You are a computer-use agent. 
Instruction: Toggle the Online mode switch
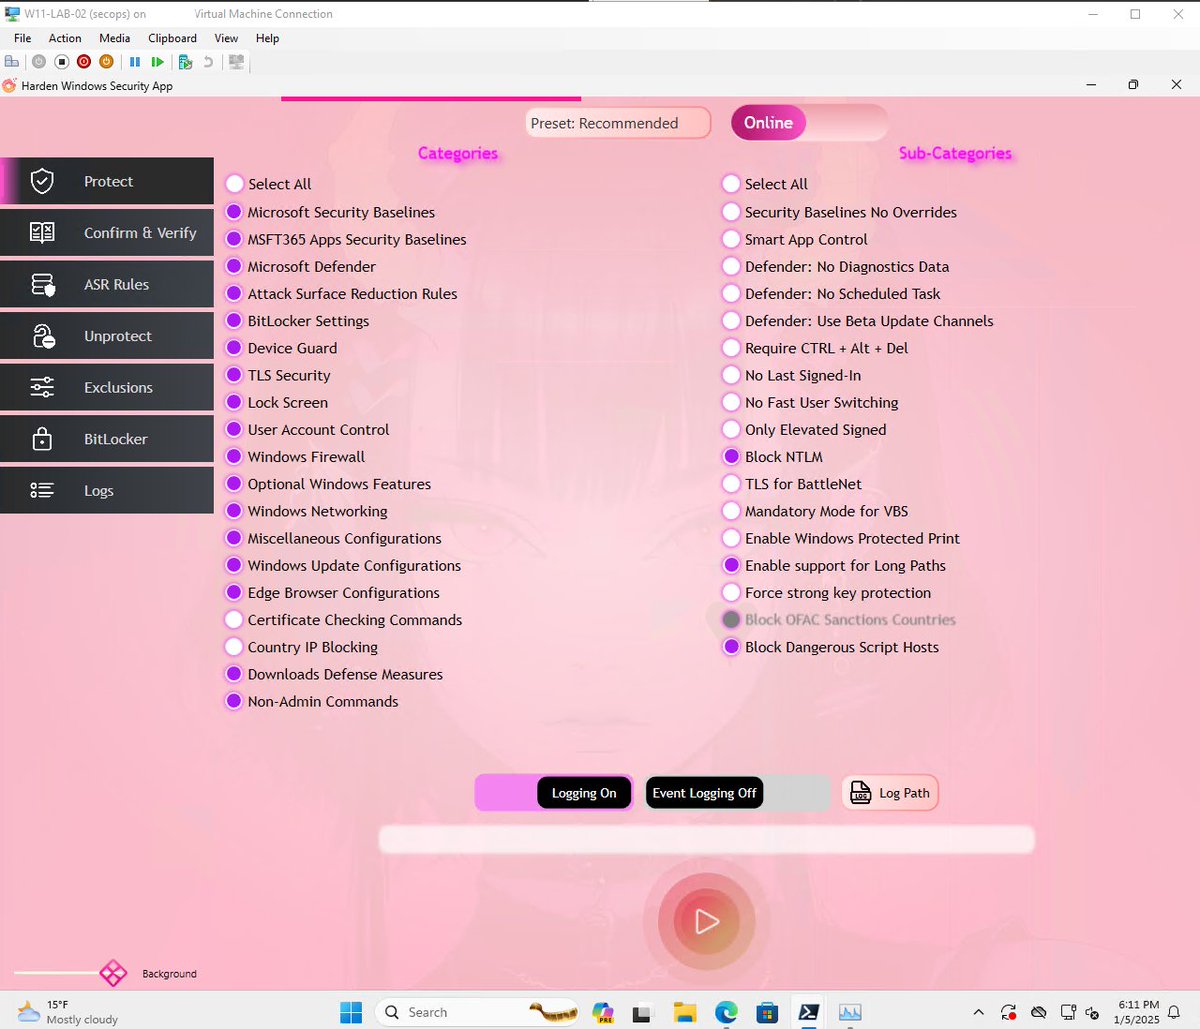[809, 123]
